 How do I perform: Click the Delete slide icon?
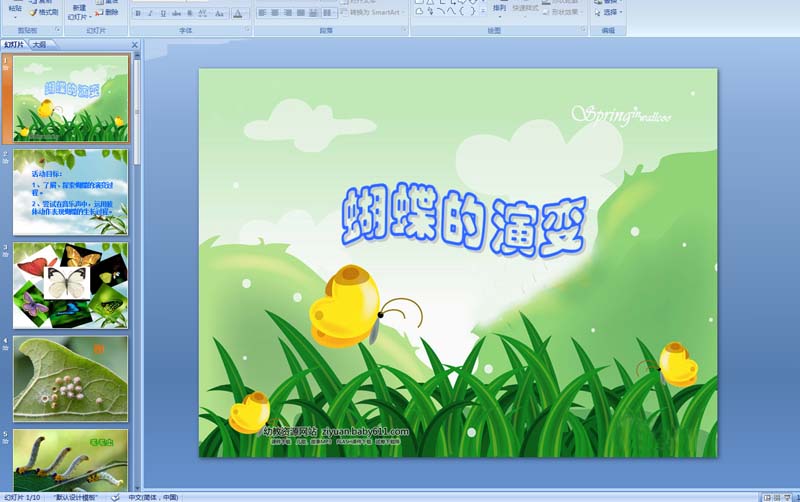pyautogui.click(x=110, y=12)
